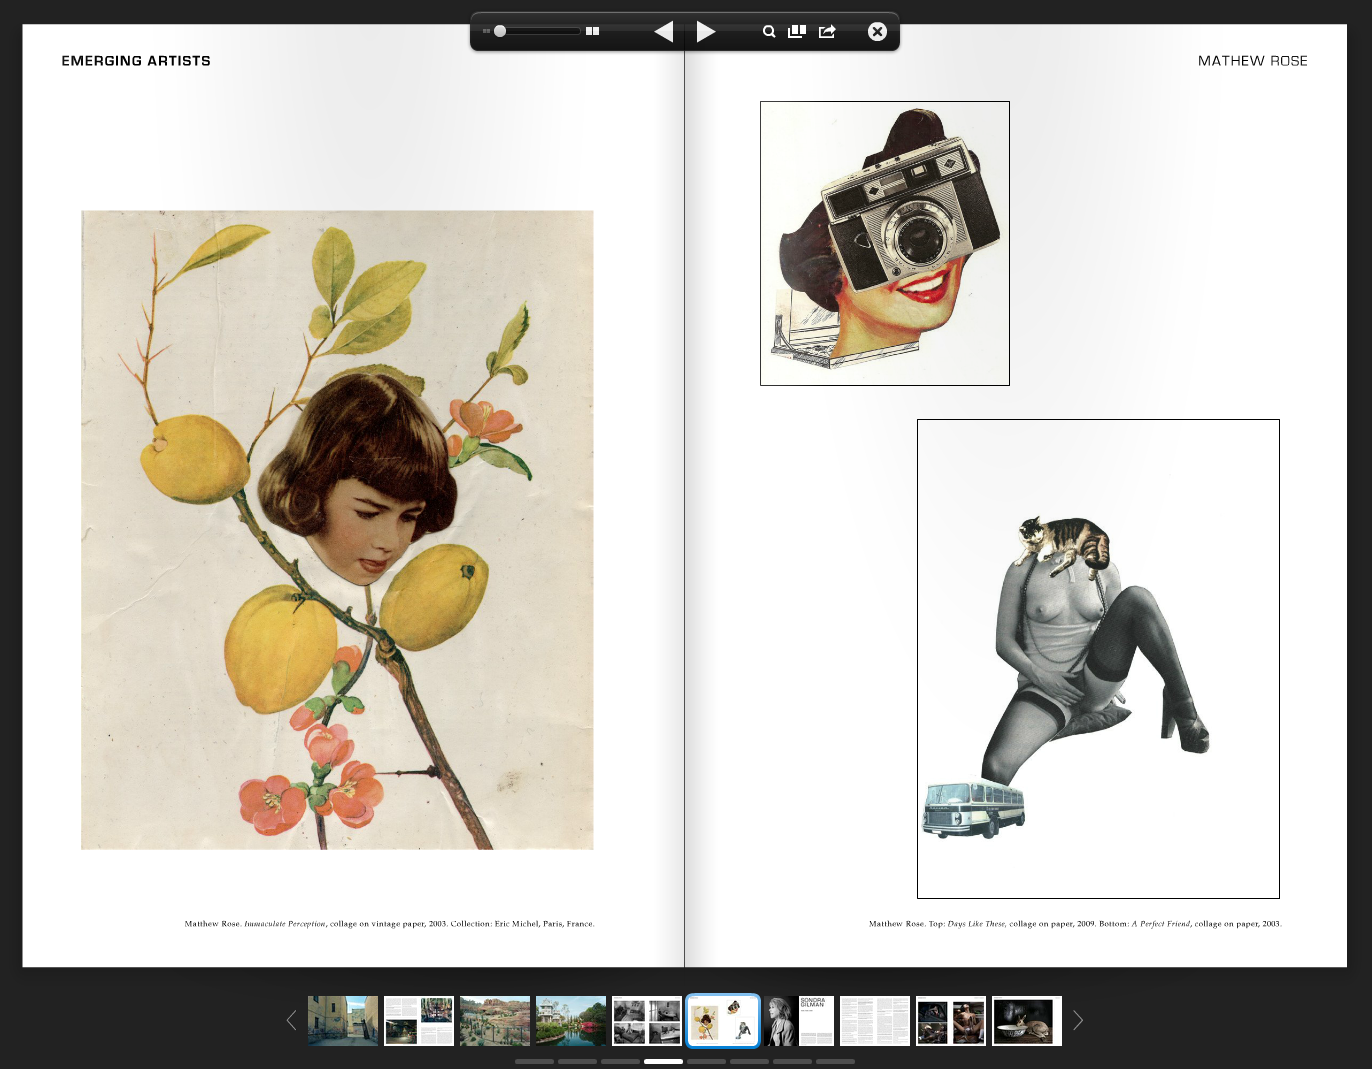
Task: Open the Sonora Gilman spread thumbnail
Action: click(x=798, y=1020)
